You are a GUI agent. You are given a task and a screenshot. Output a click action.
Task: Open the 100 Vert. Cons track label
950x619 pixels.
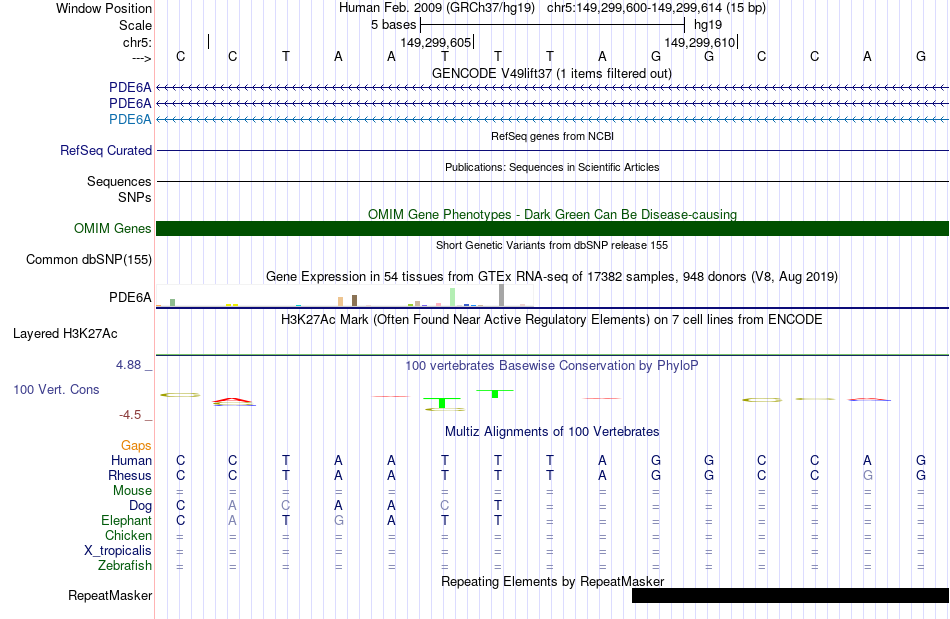click(56, 389)
